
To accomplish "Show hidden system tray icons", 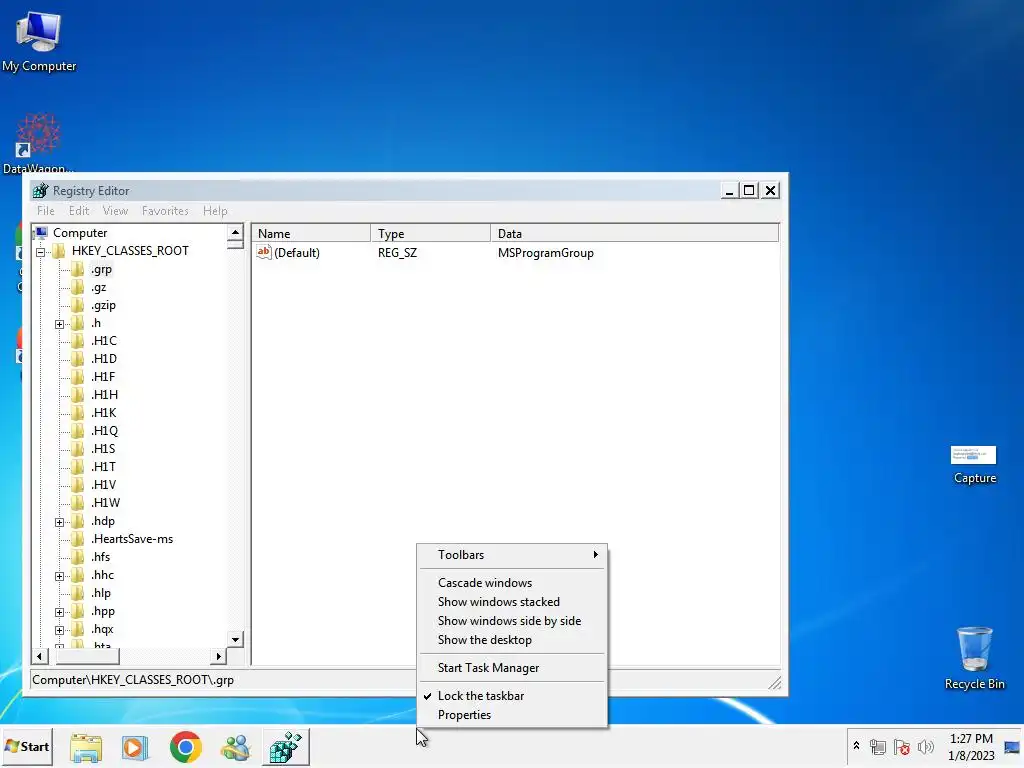I will coord(856,746).
